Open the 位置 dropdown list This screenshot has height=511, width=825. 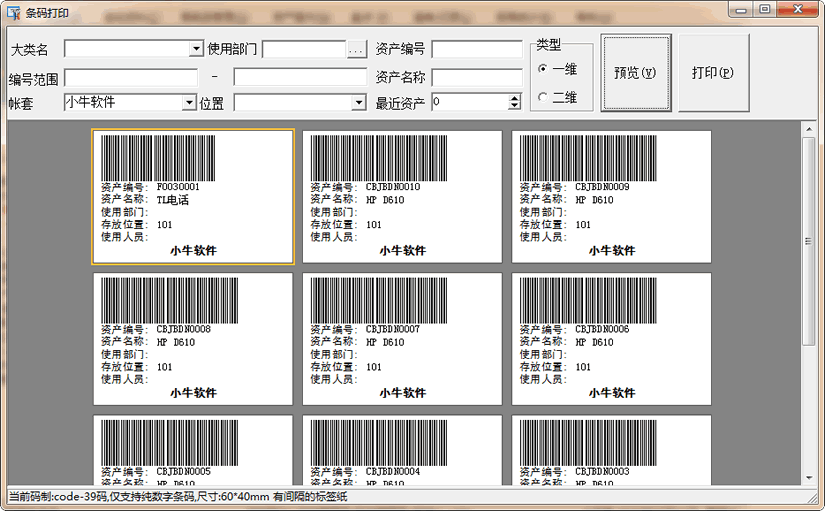click(359, 103)
